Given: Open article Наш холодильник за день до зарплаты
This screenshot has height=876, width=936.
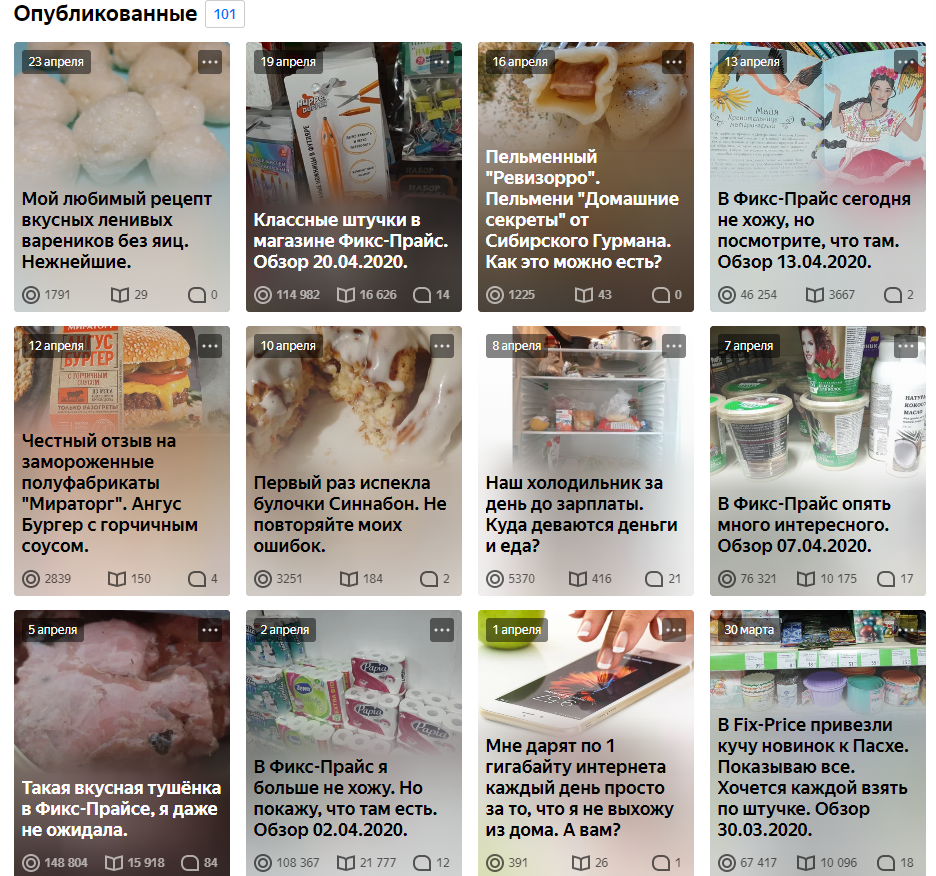Looking at the screenshot, I should [581, 514].
